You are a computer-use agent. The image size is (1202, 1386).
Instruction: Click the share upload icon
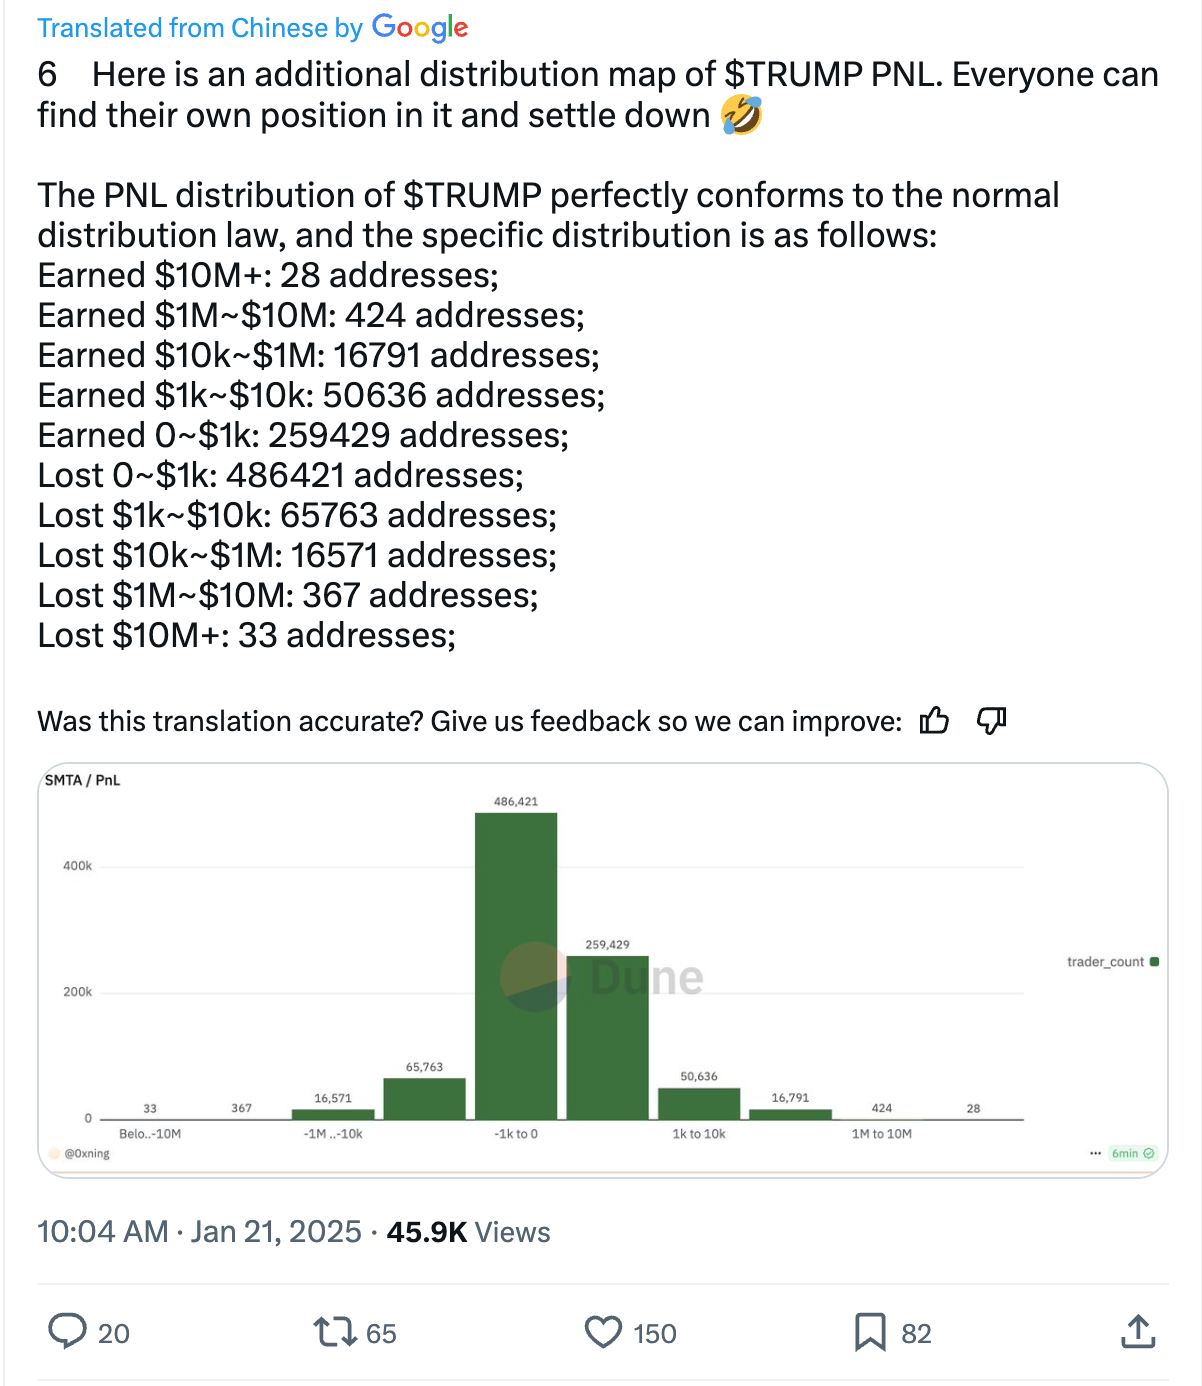[x=1138, y=1332]
